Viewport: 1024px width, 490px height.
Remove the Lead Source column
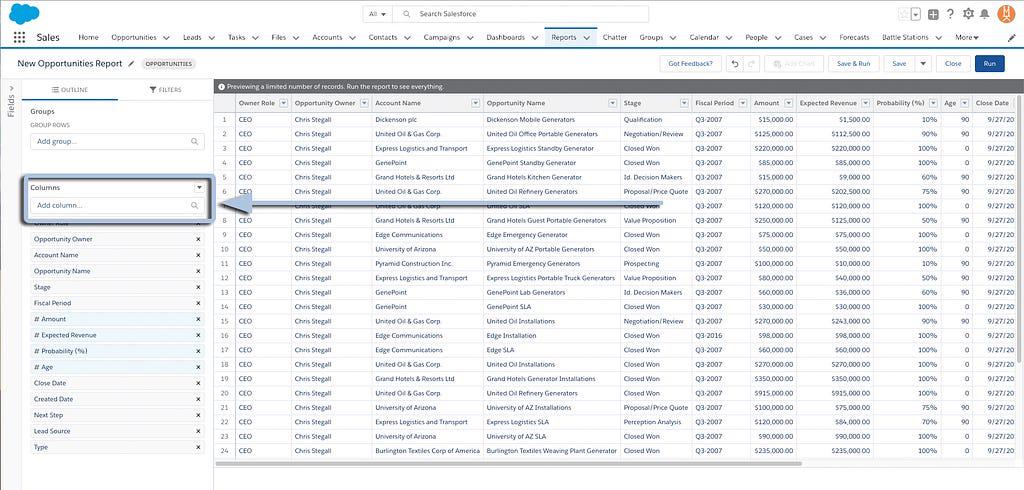pos(198,431)
